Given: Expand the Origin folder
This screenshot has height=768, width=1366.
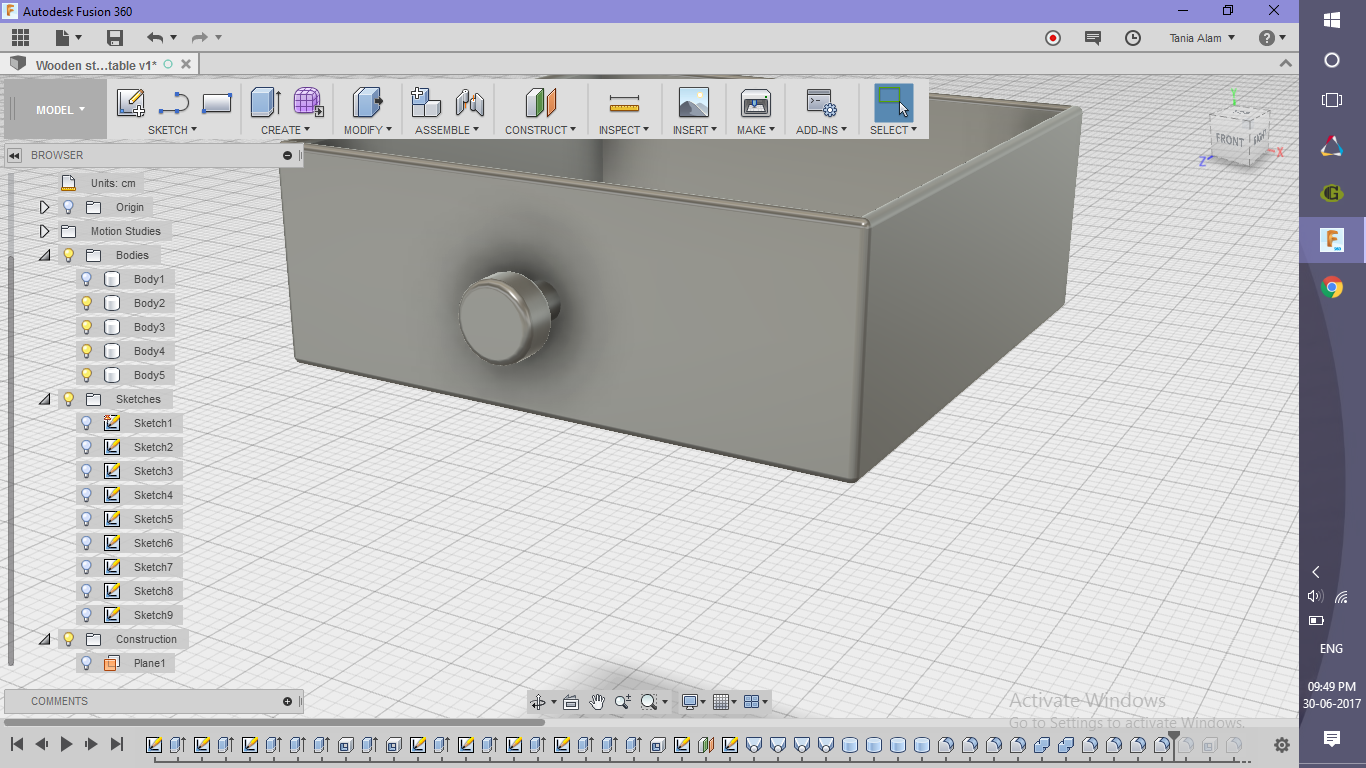Looking at the screenshot, I should pos(44,207).
